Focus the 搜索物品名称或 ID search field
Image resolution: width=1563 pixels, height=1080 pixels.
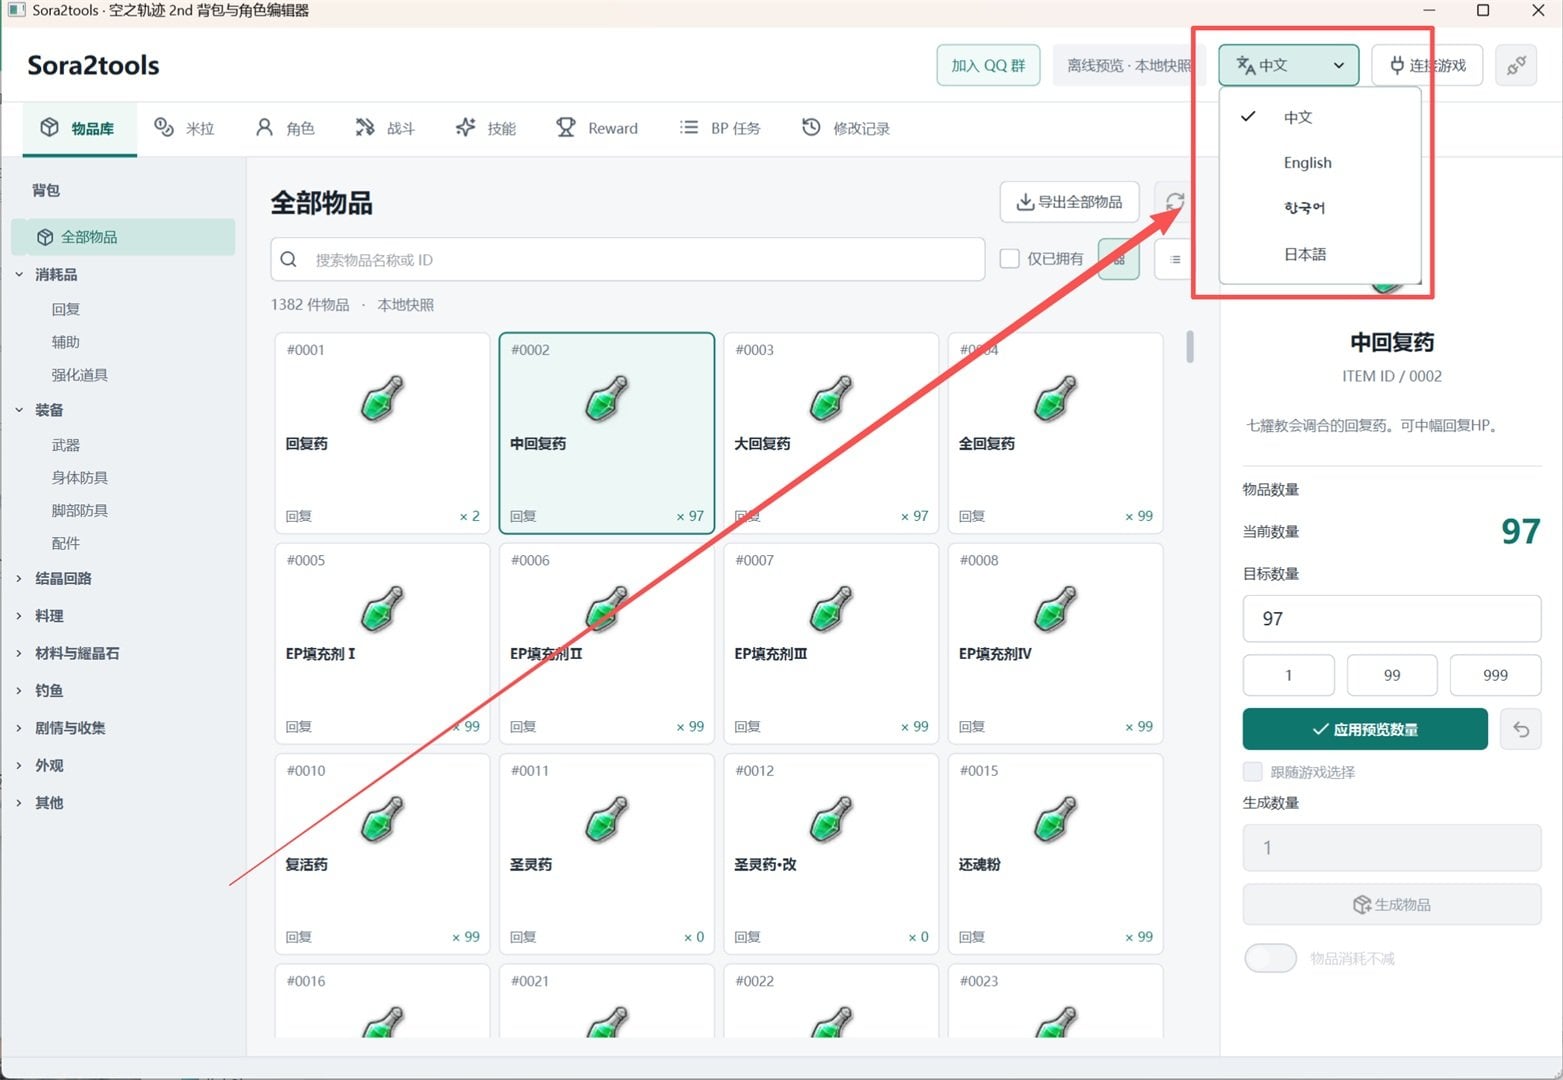pyautogui.click(x=627, y=259)
